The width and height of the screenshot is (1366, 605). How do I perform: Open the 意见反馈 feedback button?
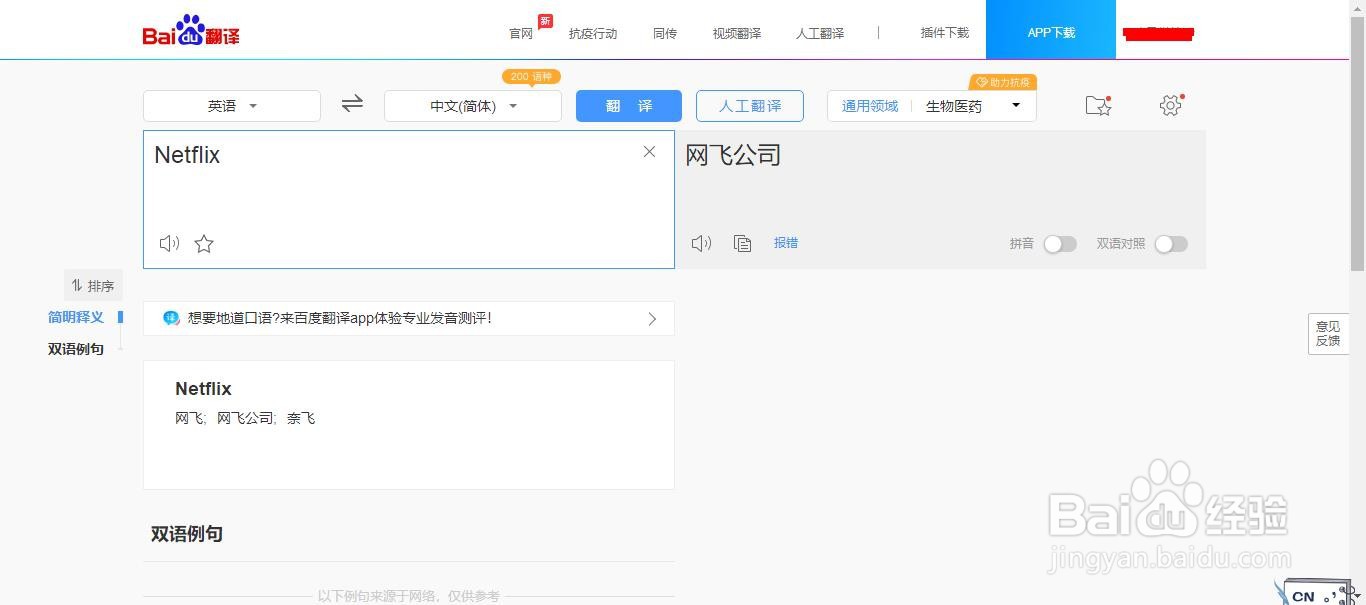coord(1328,333)
